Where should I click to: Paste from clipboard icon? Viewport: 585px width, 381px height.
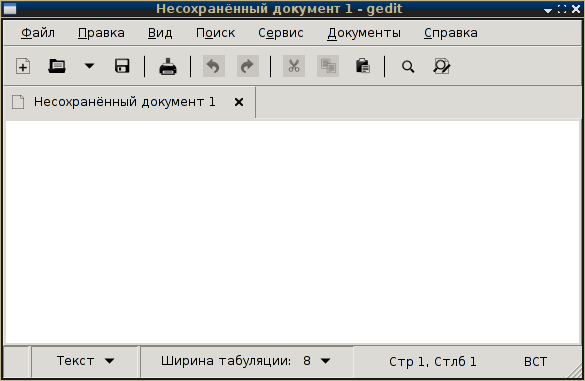(x=362, y=66)
